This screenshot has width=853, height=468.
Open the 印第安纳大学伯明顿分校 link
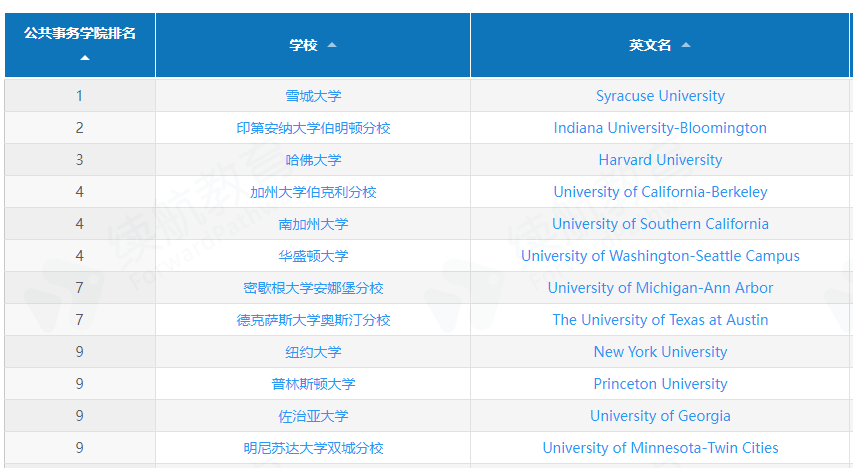(313, 128)
